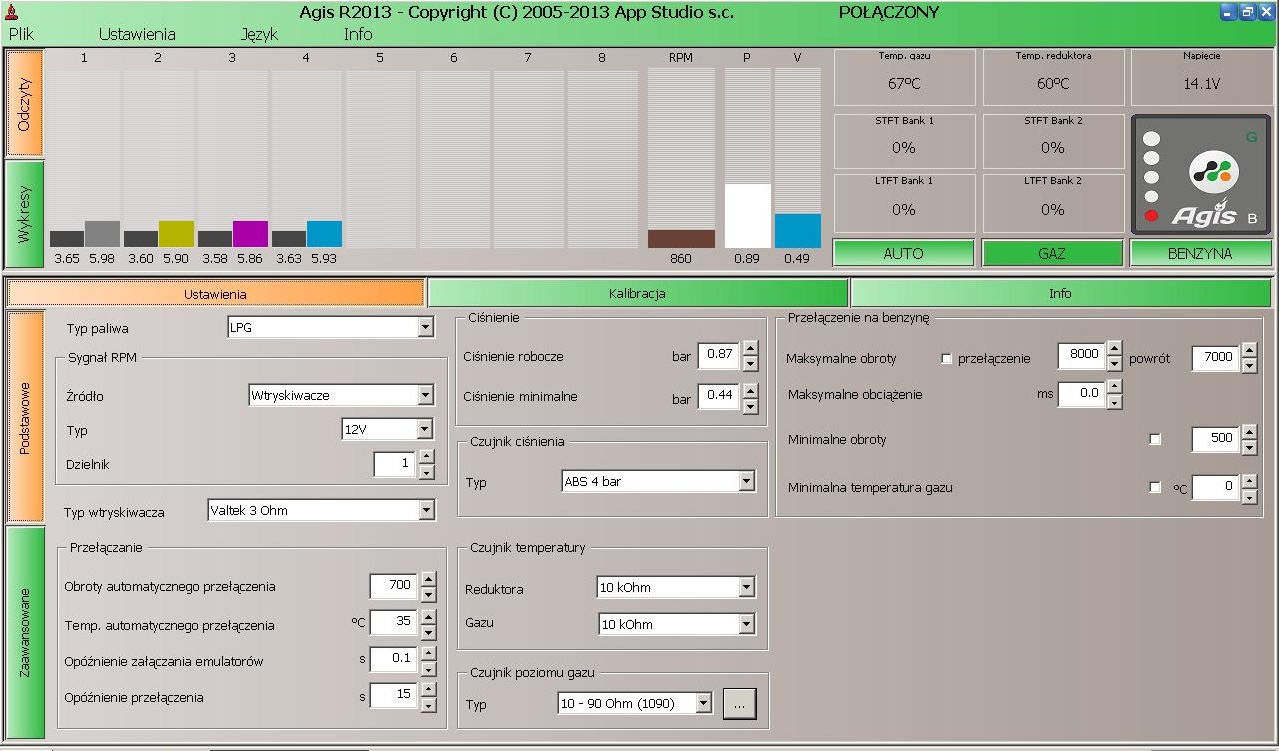Image resolution: width=1279 pixels, height=751 pixels.
Task: Click the V blue bar gauge
Action: coord(797,231)
